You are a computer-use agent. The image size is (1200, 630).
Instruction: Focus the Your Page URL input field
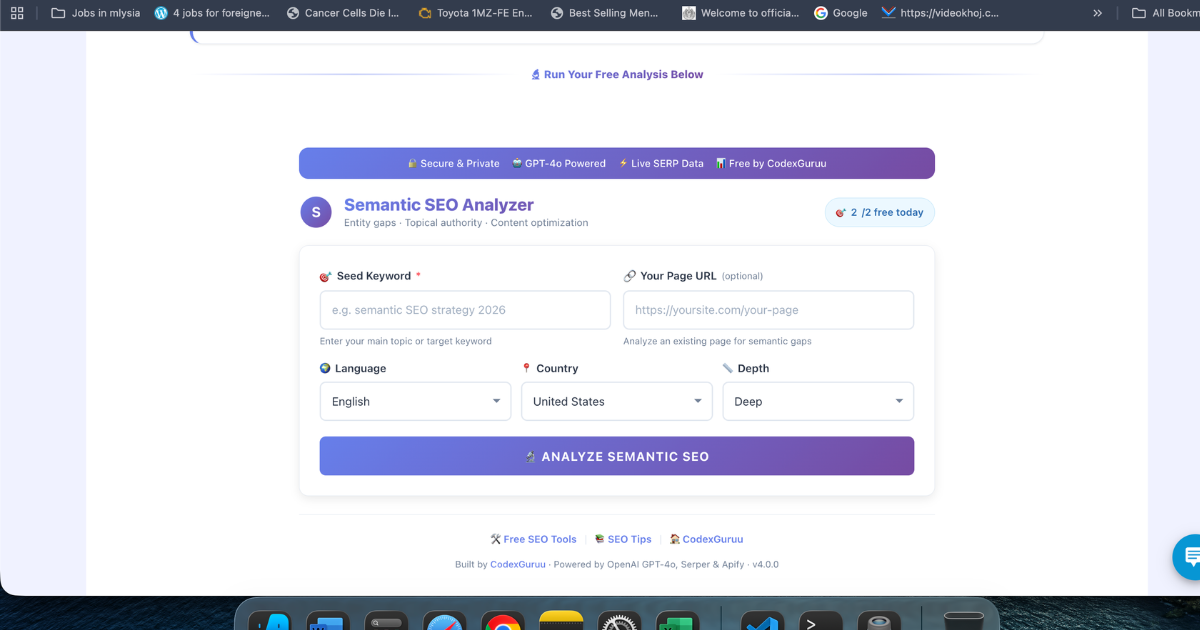pos(768,310)
